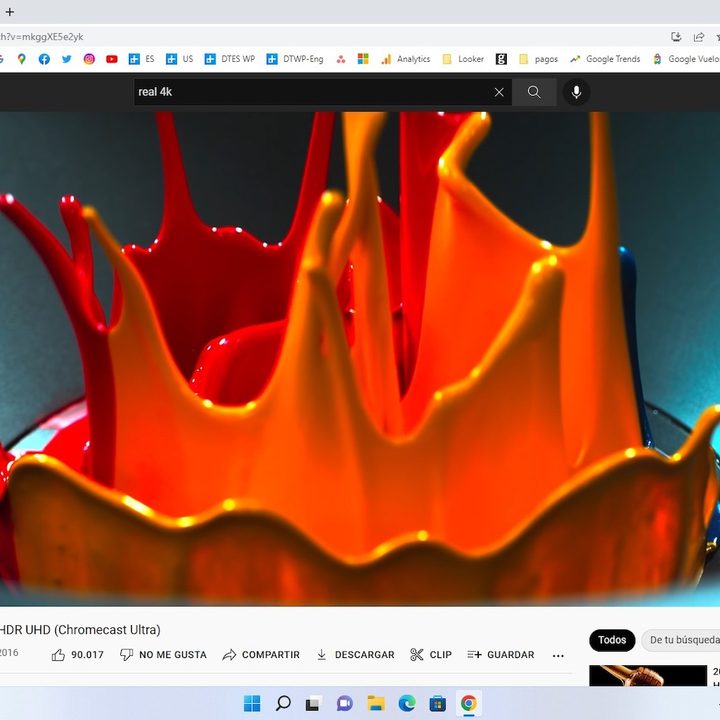Click the NO ME GUSTA thumbs-down button

pyautogui.click(x=163, y=655)
